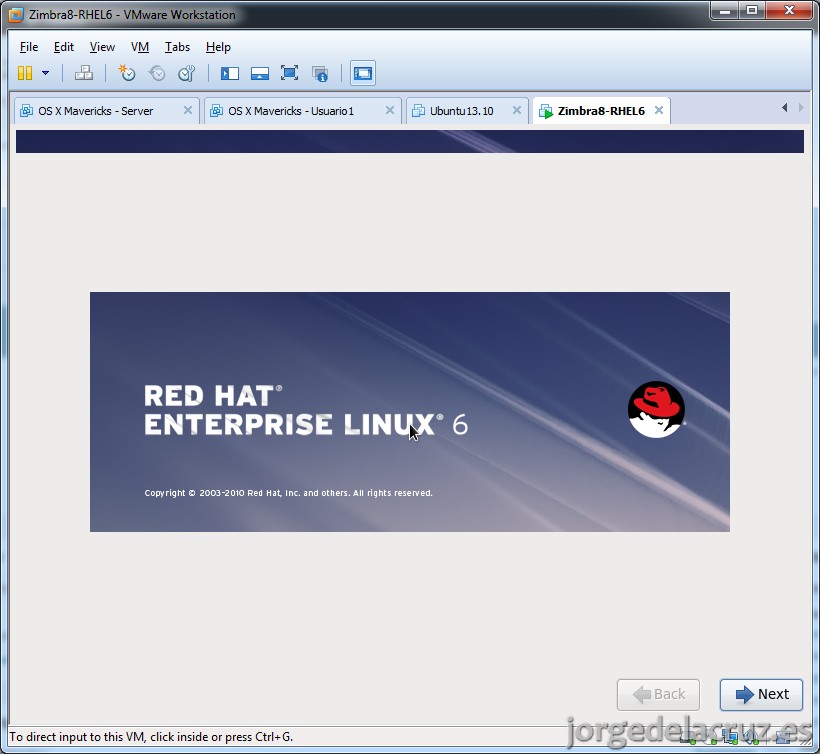820x754 pixels.
Task: Toggle the thumbnail bar view icon
Action: 260,73
